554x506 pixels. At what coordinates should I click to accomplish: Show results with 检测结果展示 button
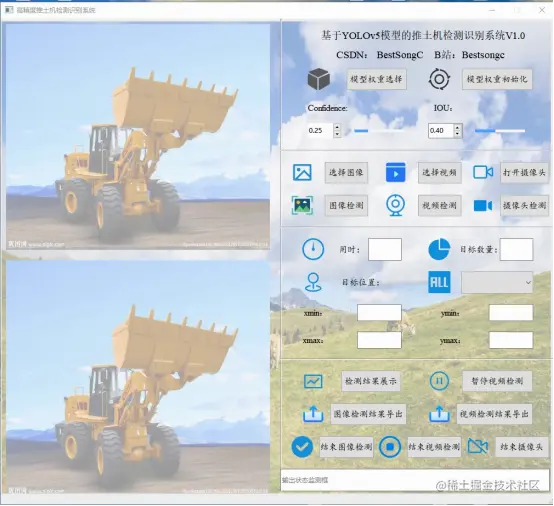[371, 381]
